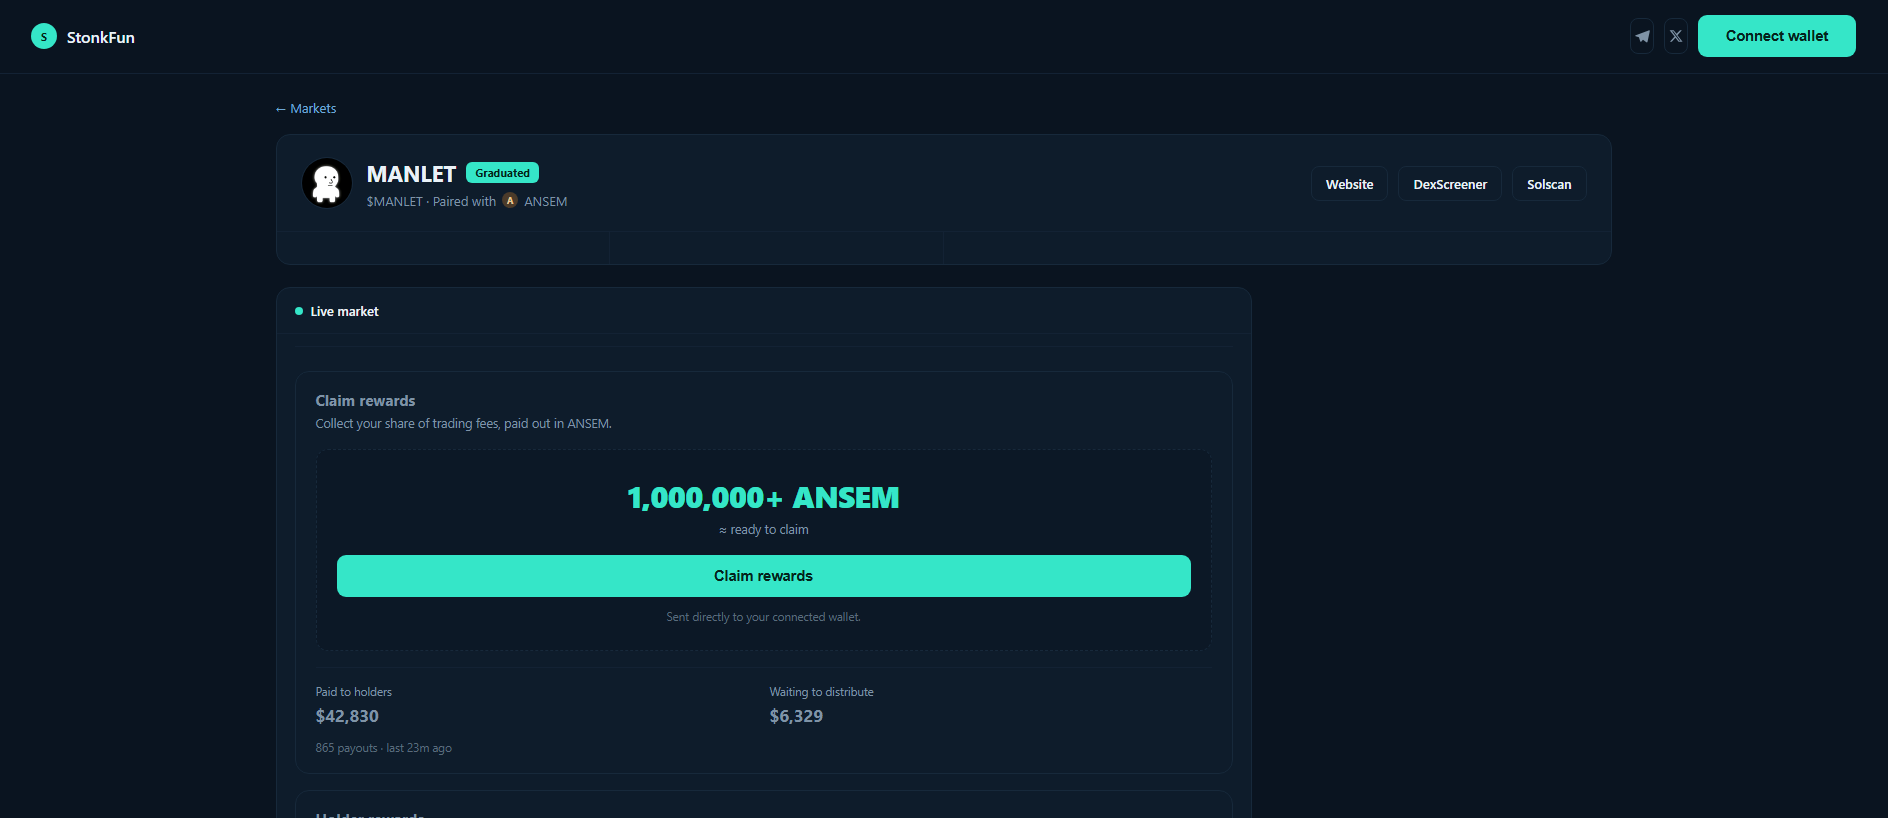Select the MANLET token title

point(411,174)
